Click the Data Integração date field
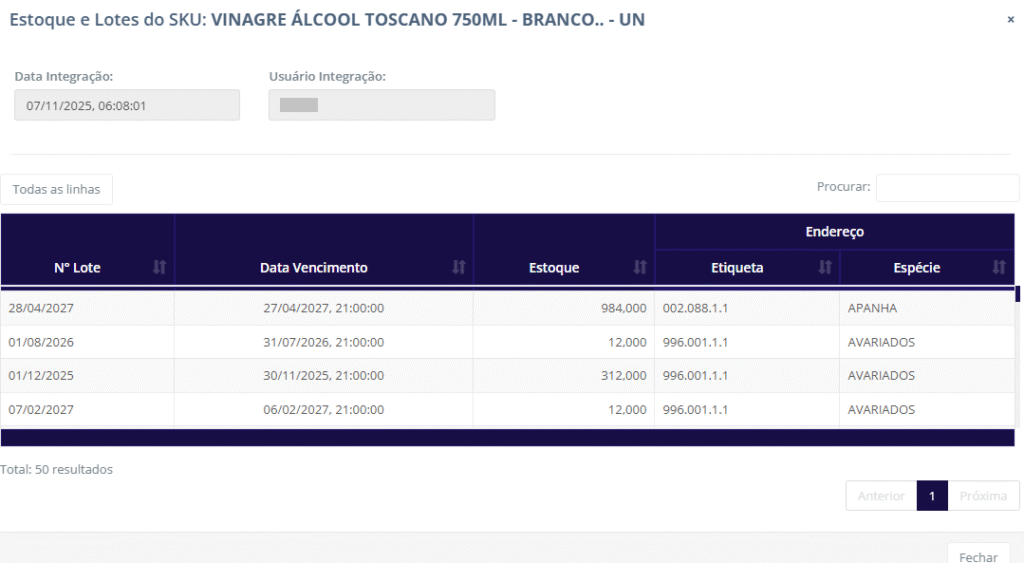 (x=127, y=105)
